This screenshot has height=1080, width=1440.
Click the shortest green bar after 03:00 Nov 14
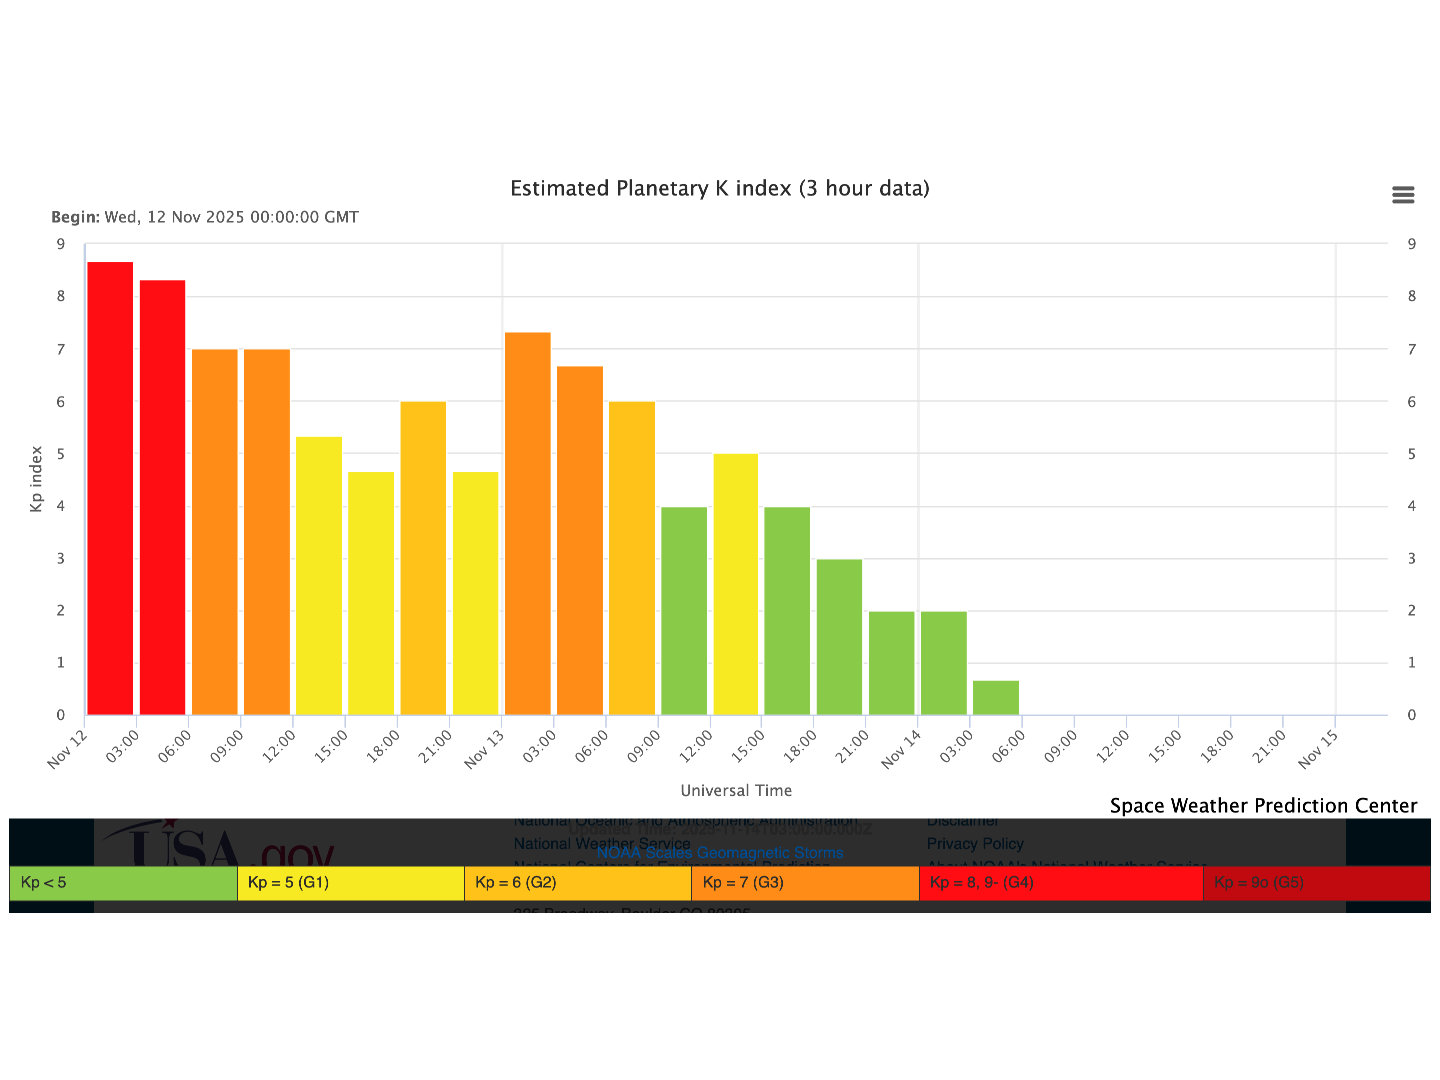996,698
